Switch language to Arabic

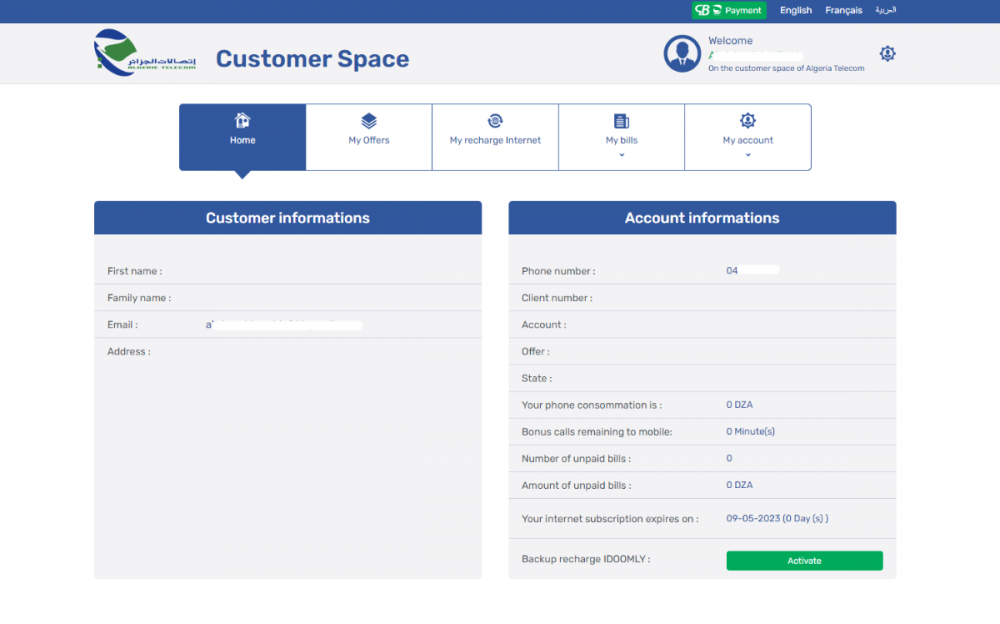pyautogui.click(x=886, y=10)
